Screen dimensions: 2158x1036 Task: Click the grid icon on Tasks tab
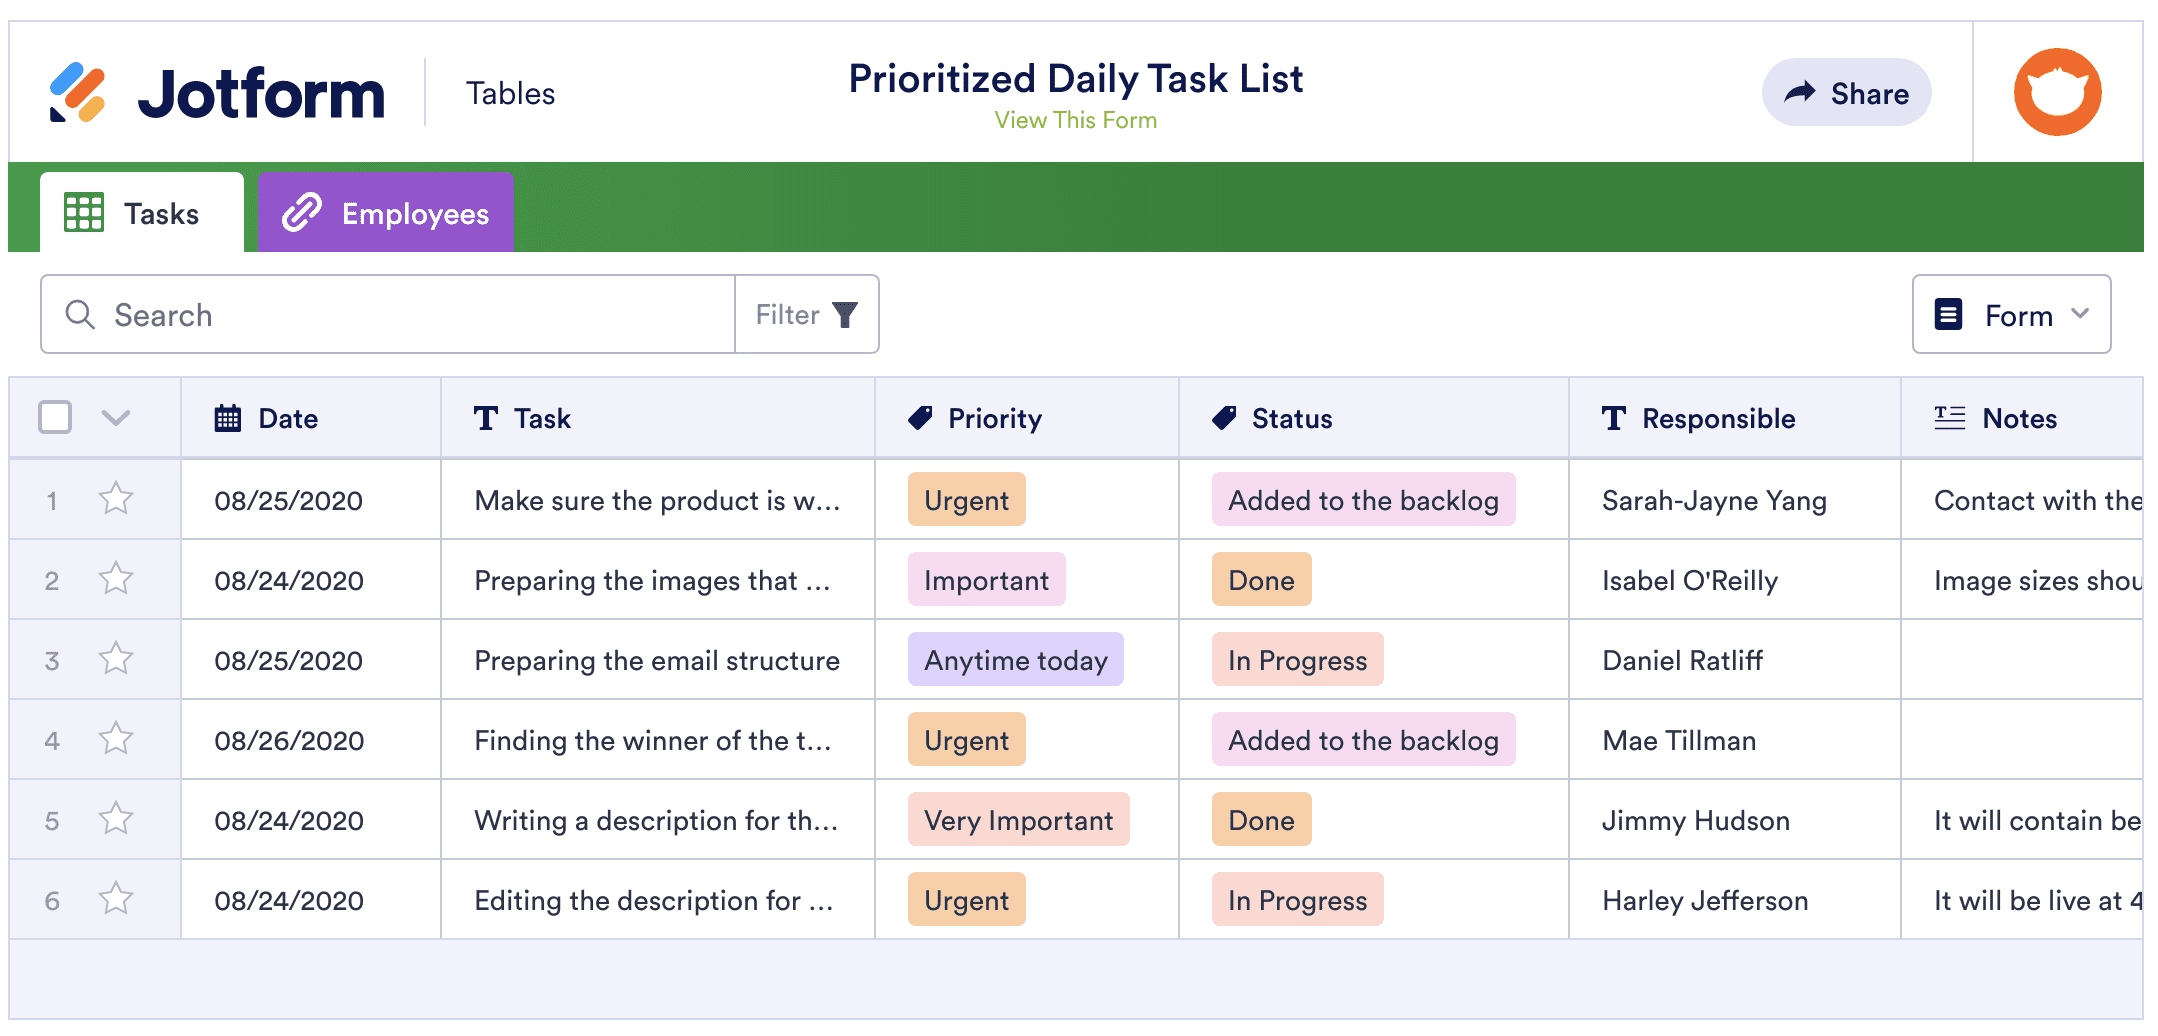(x=84, y=213)
